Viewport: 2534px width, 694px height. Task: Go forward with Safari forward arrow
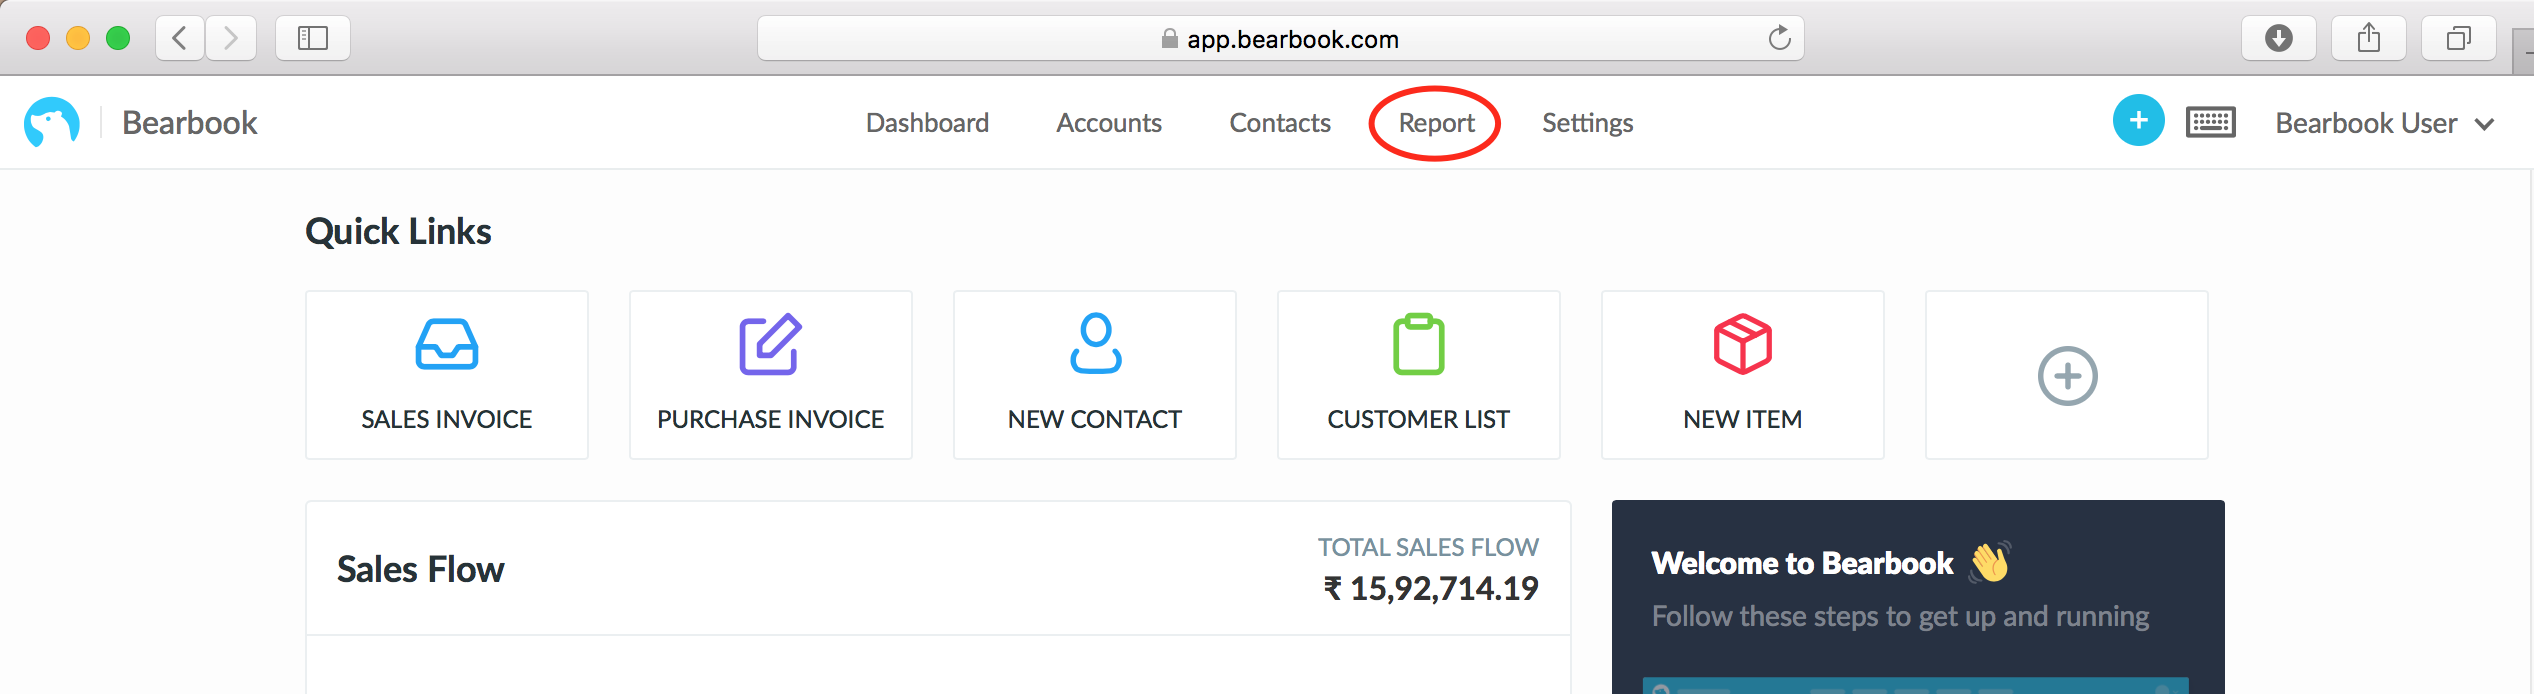pyautogui.click(x=231, y=38)
